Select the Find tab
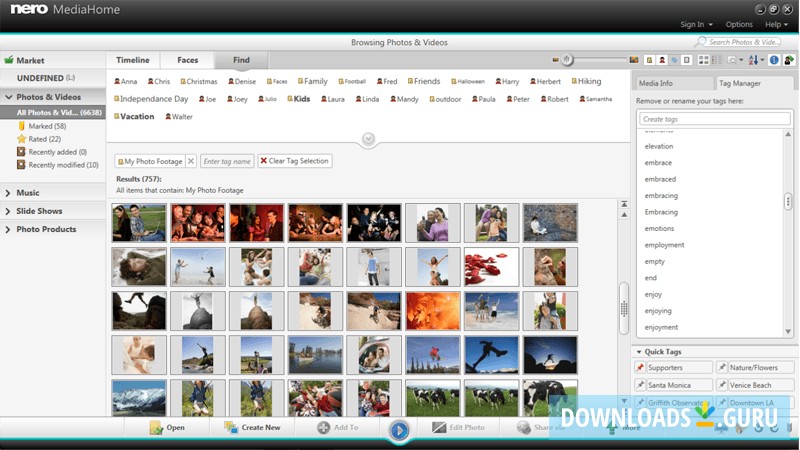This screenshot has width=800, height=450. tap(241, 60)
